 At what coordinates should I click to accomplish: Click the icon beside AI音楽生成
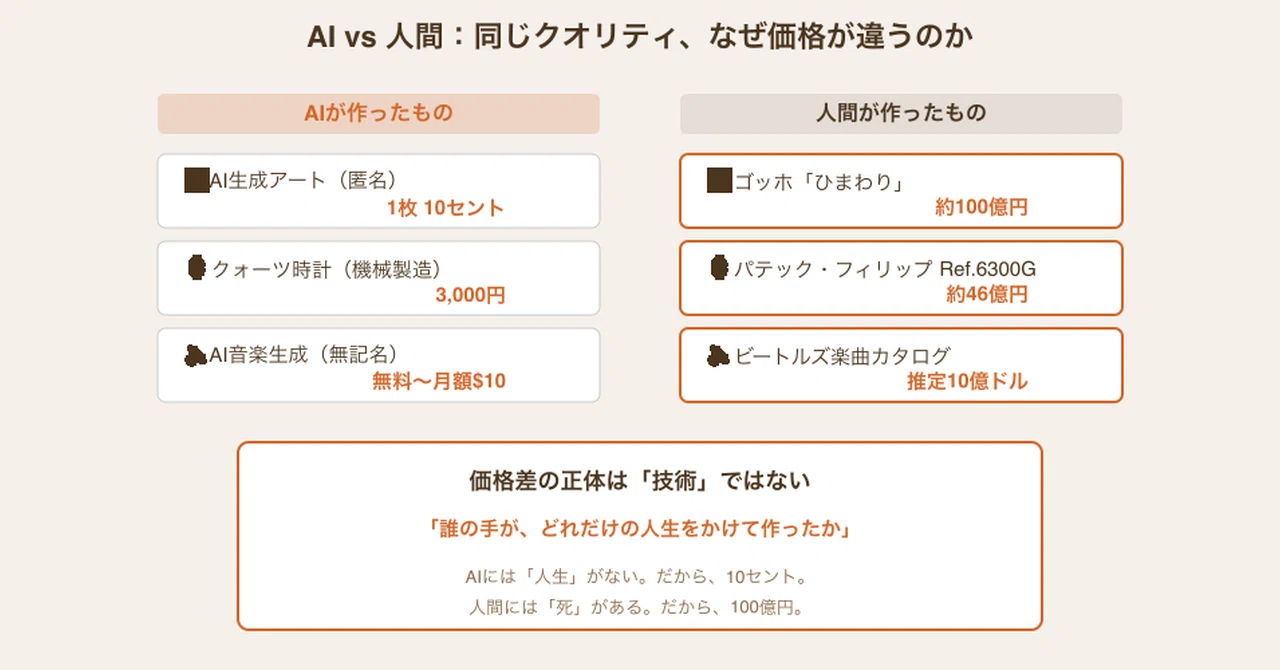[197, 355]
